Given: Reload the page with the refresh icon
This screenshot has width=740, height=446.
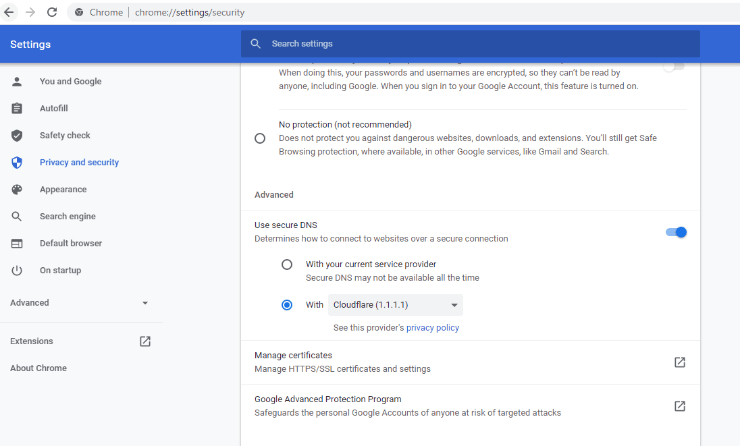Looking at the screenshot, I should point(51,12).
